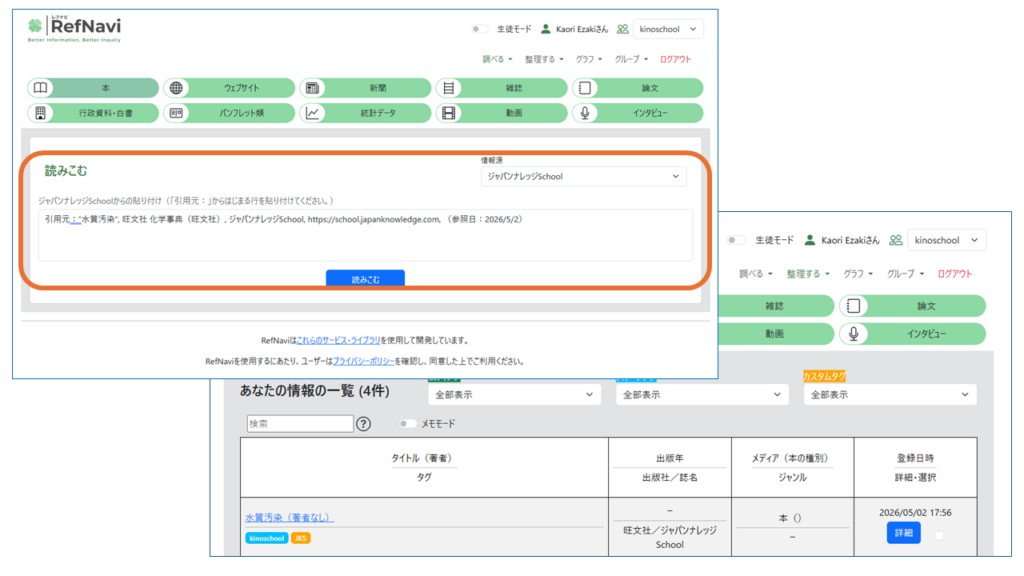The image size is (1024, 576).
Task: Open 調べる menu in front window
Action: pyautogui.click(x=497, y=59)
